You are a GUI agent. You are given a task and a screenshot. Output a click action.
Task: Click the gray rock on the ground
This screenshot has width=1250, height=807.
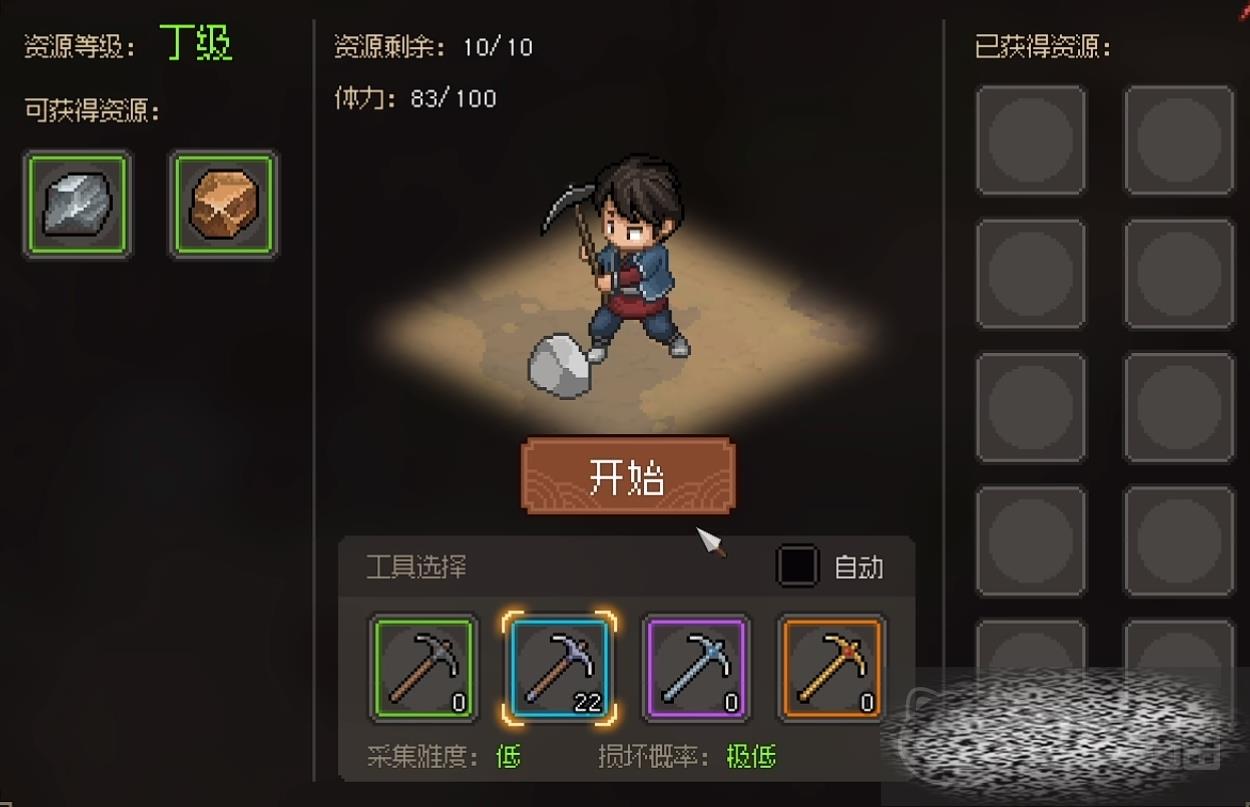pos(561,366)
